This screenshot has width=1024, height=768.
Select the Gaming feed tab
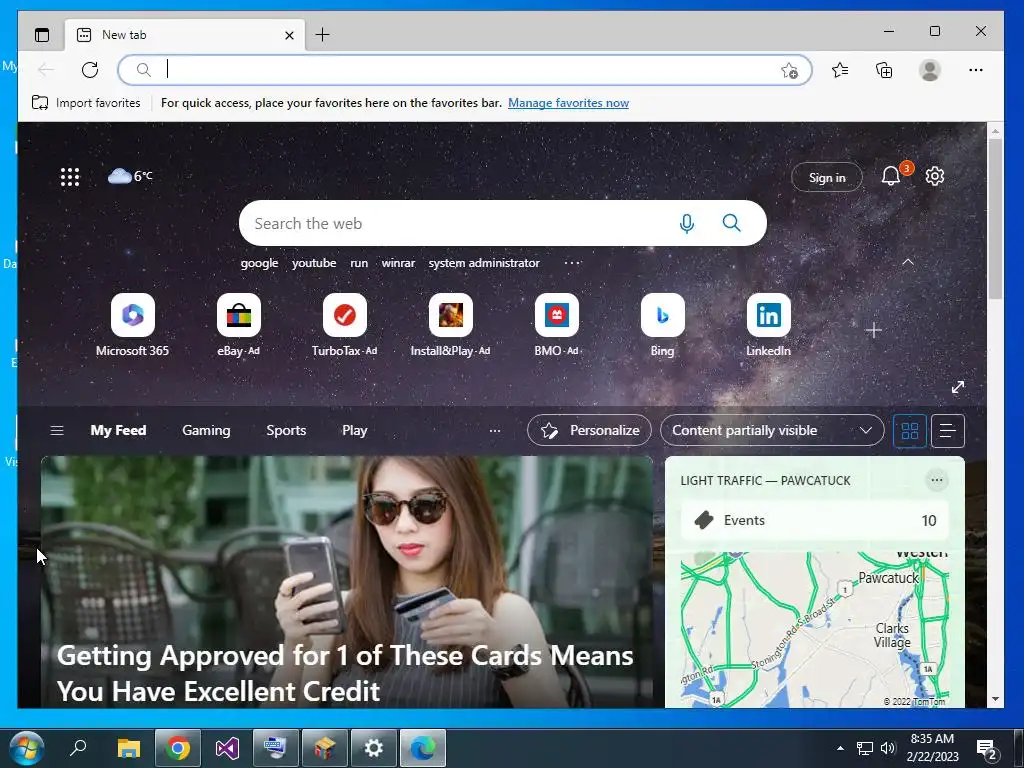[206, 430]
